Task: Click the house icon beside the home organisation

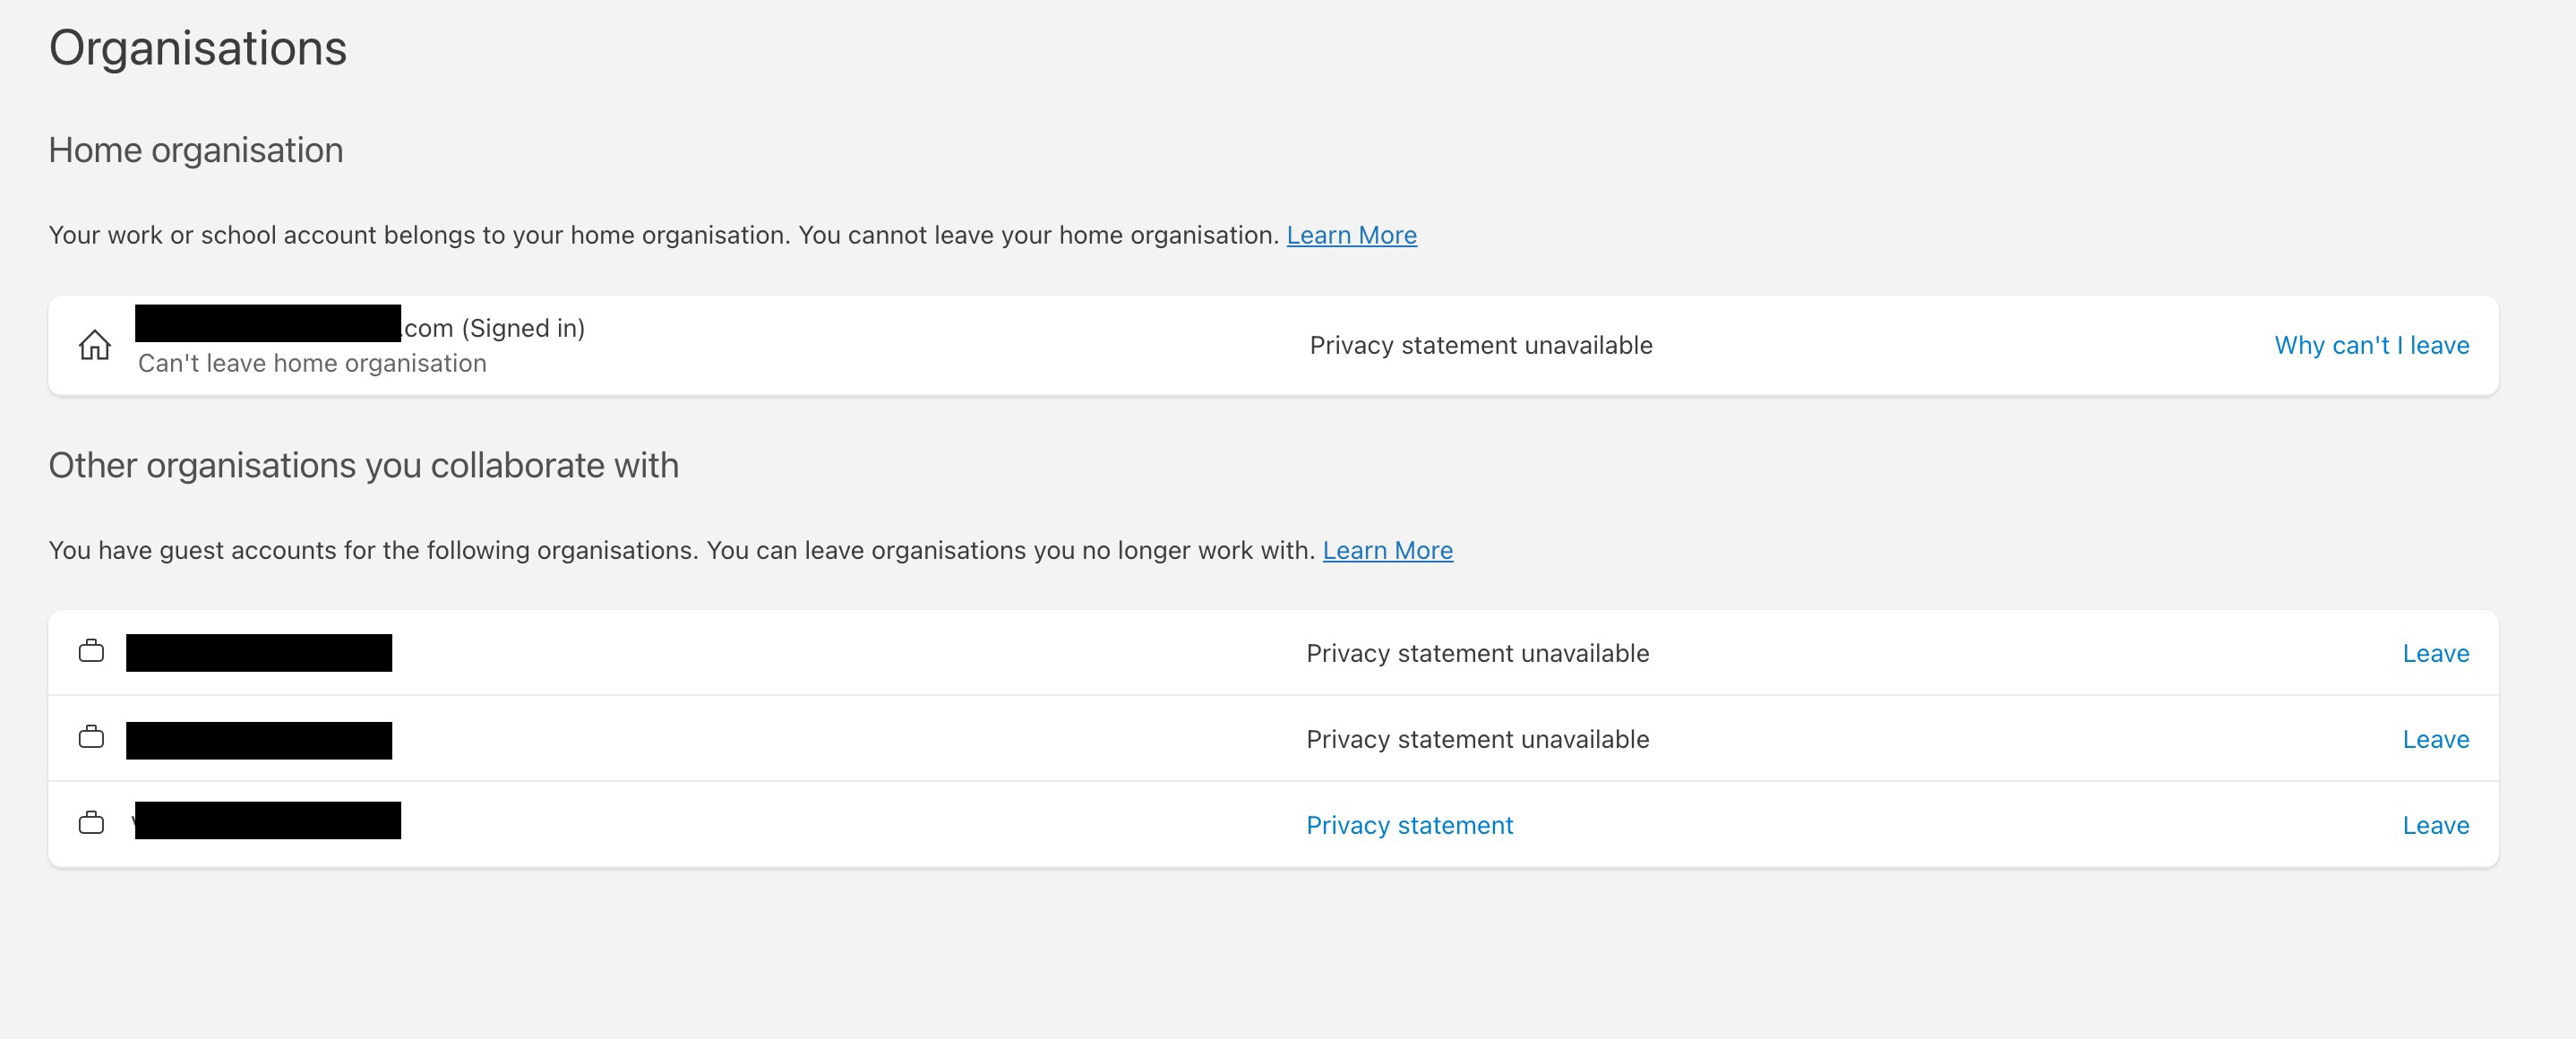Action: pyautogui.click(x=95, y=345)
